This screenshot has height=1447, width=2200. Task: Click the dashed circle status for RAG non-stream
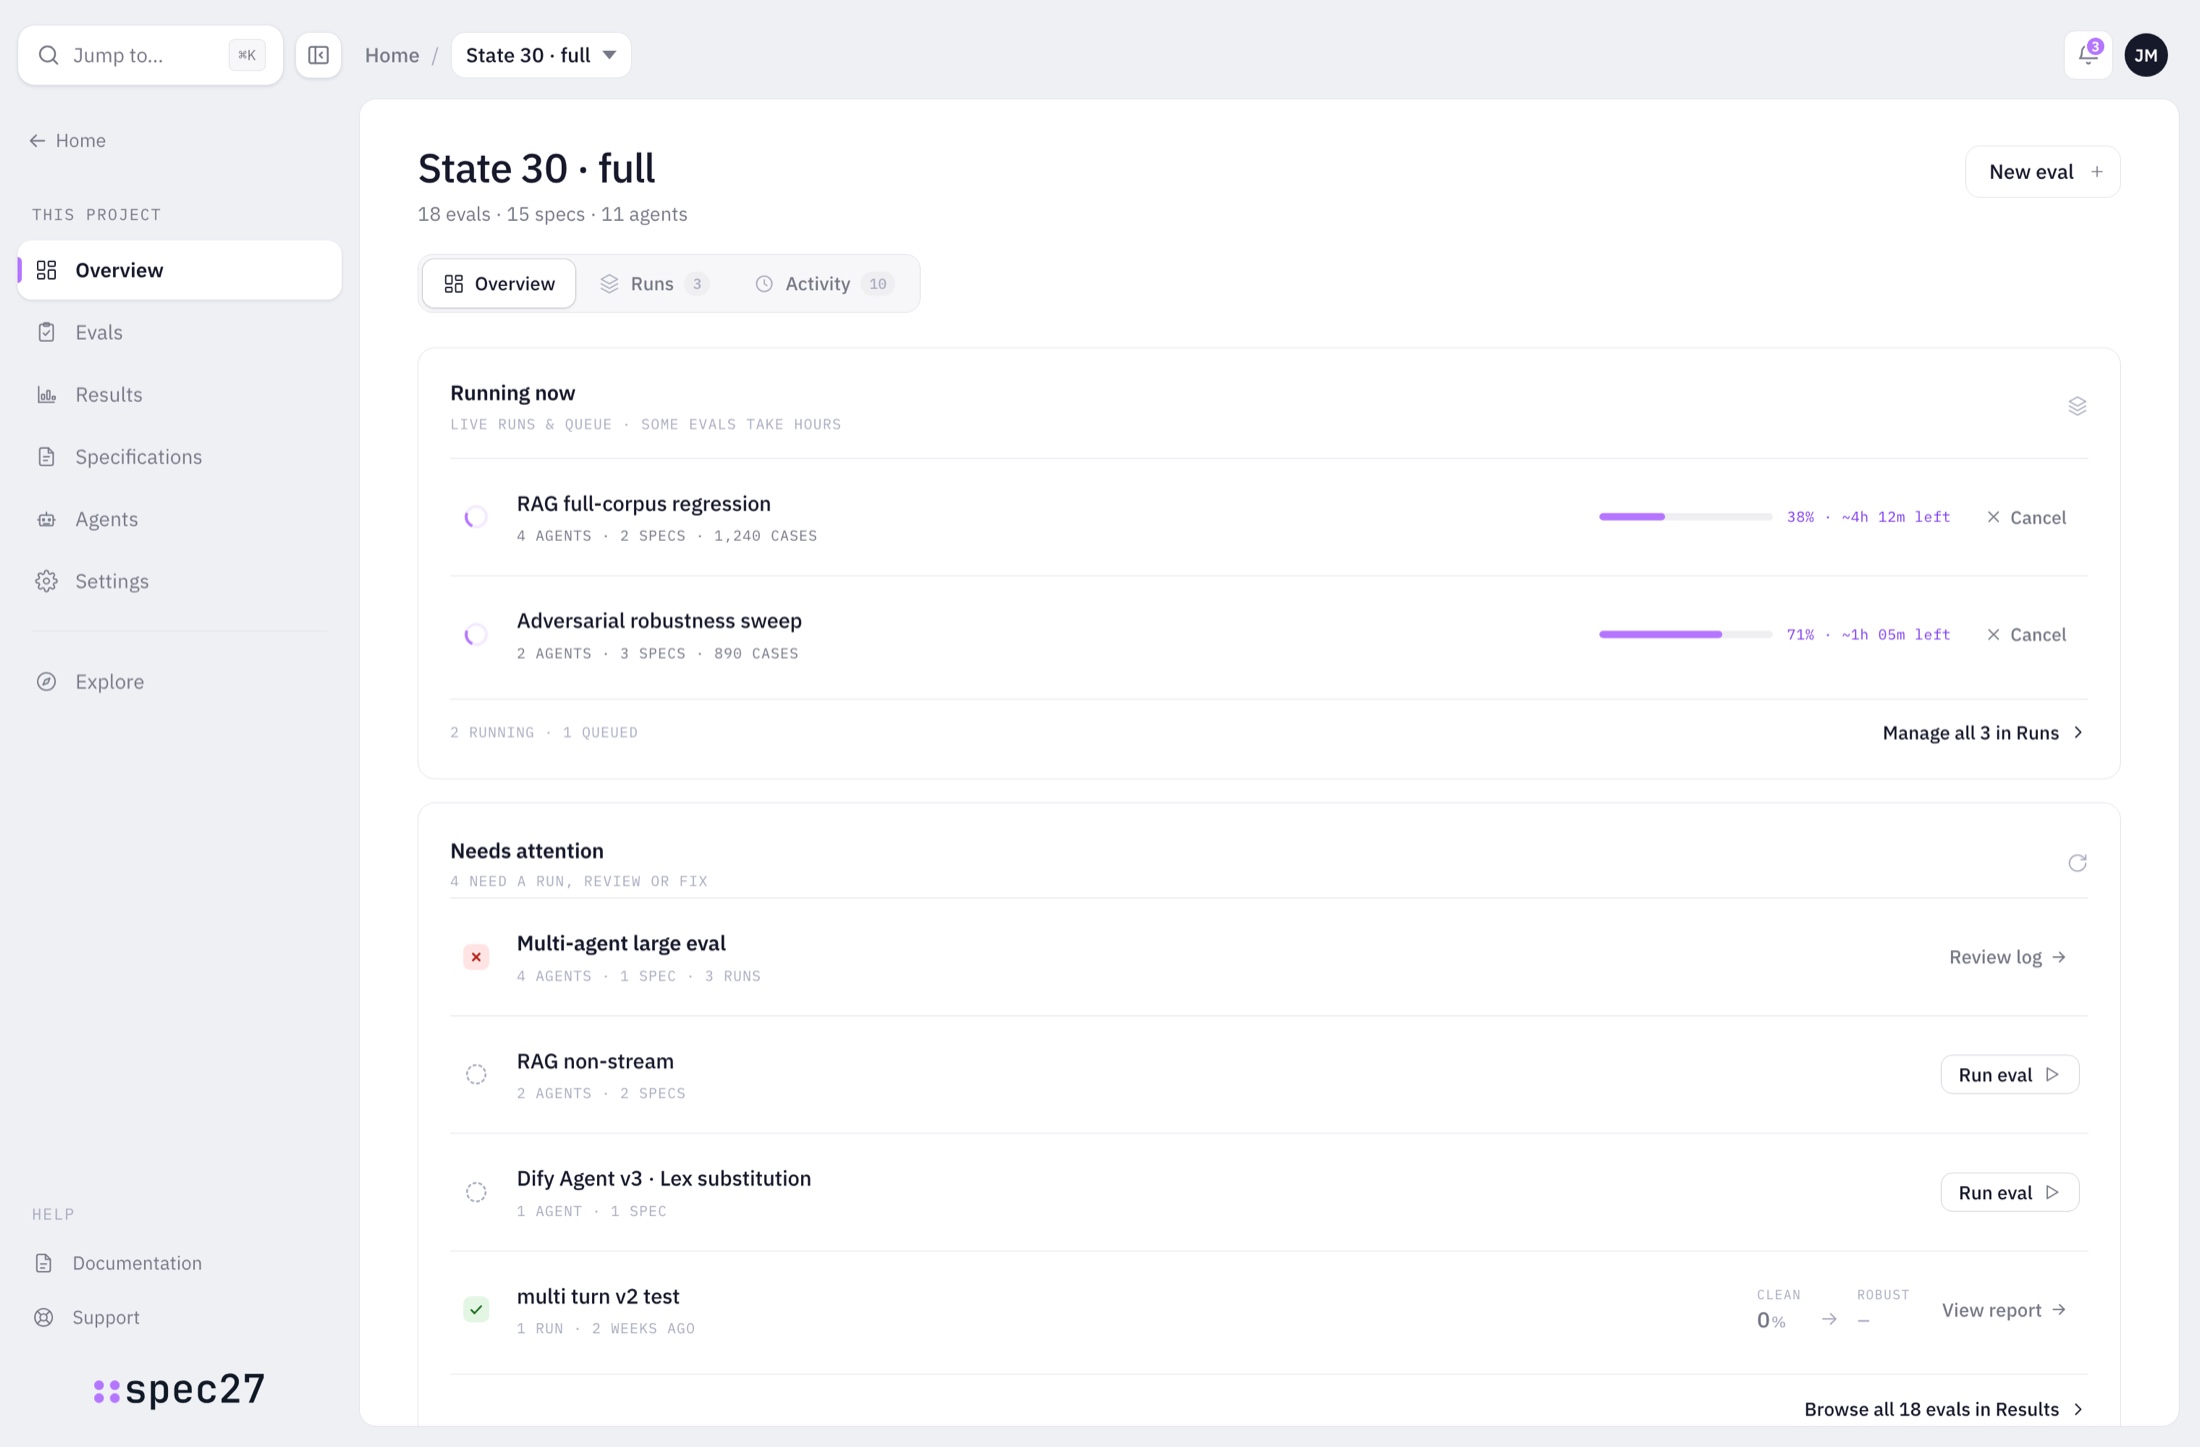coord(476,1074)
